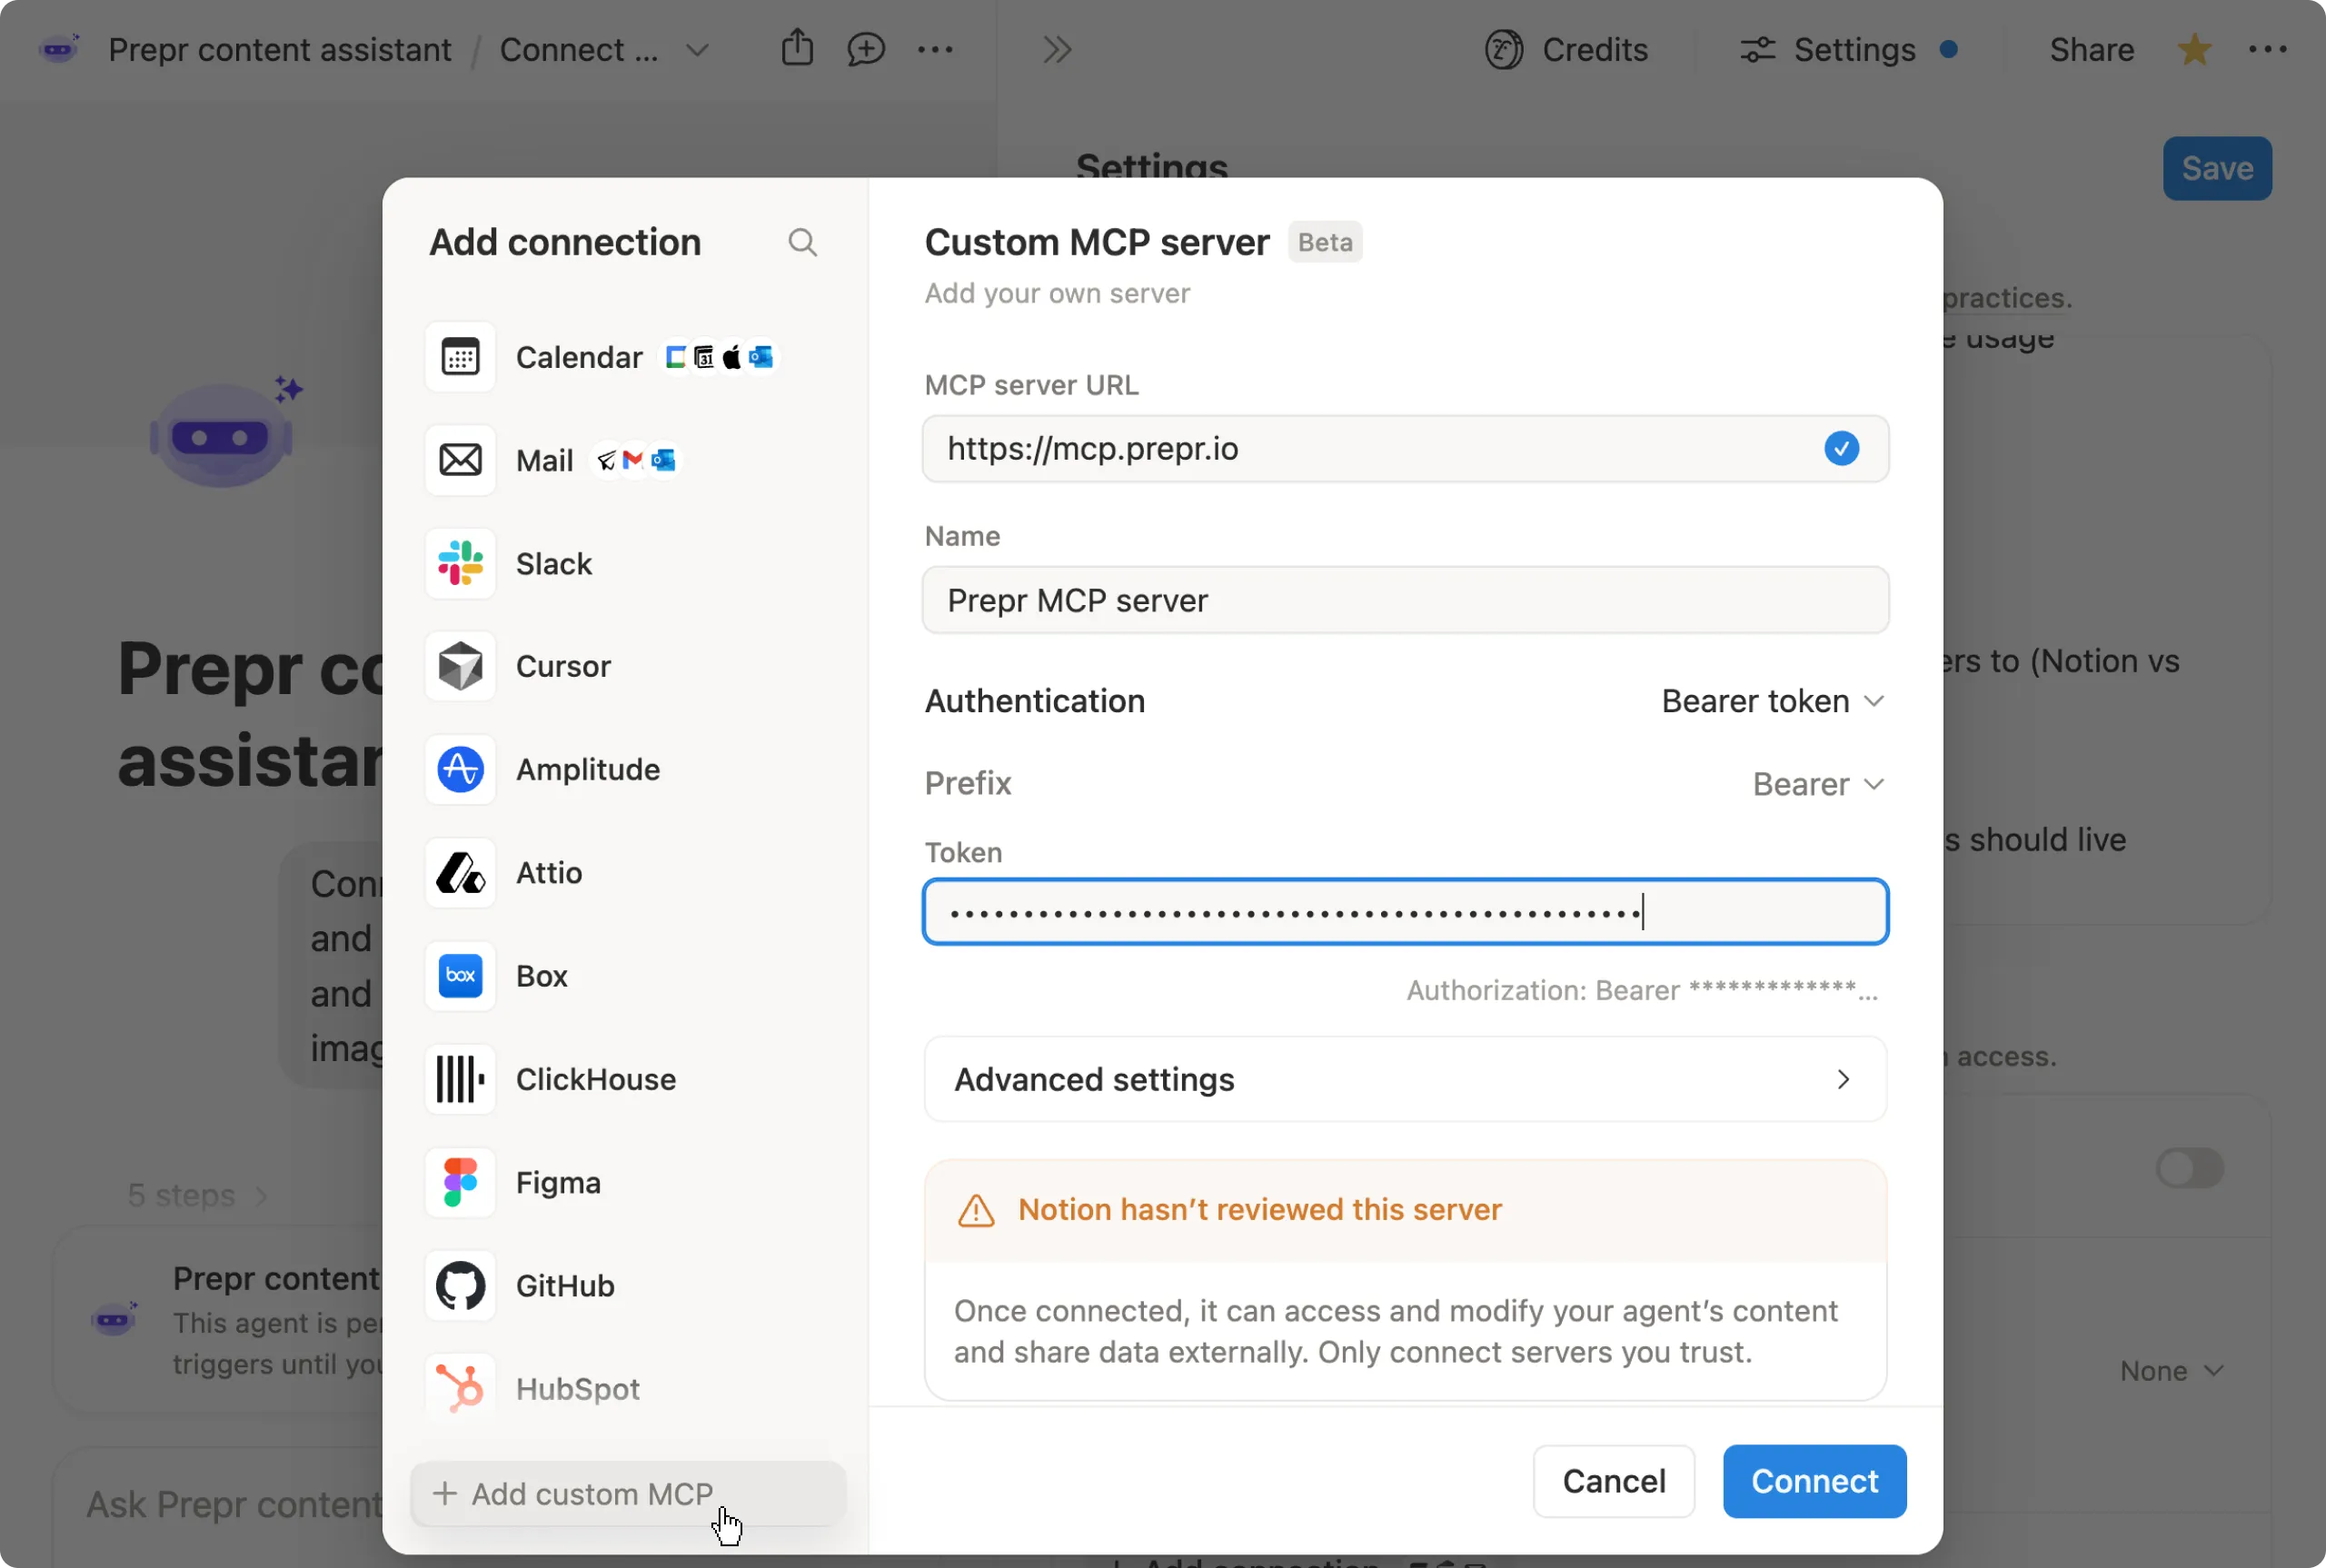Choose the GitHub logo icon

[x=460, y=1286]
